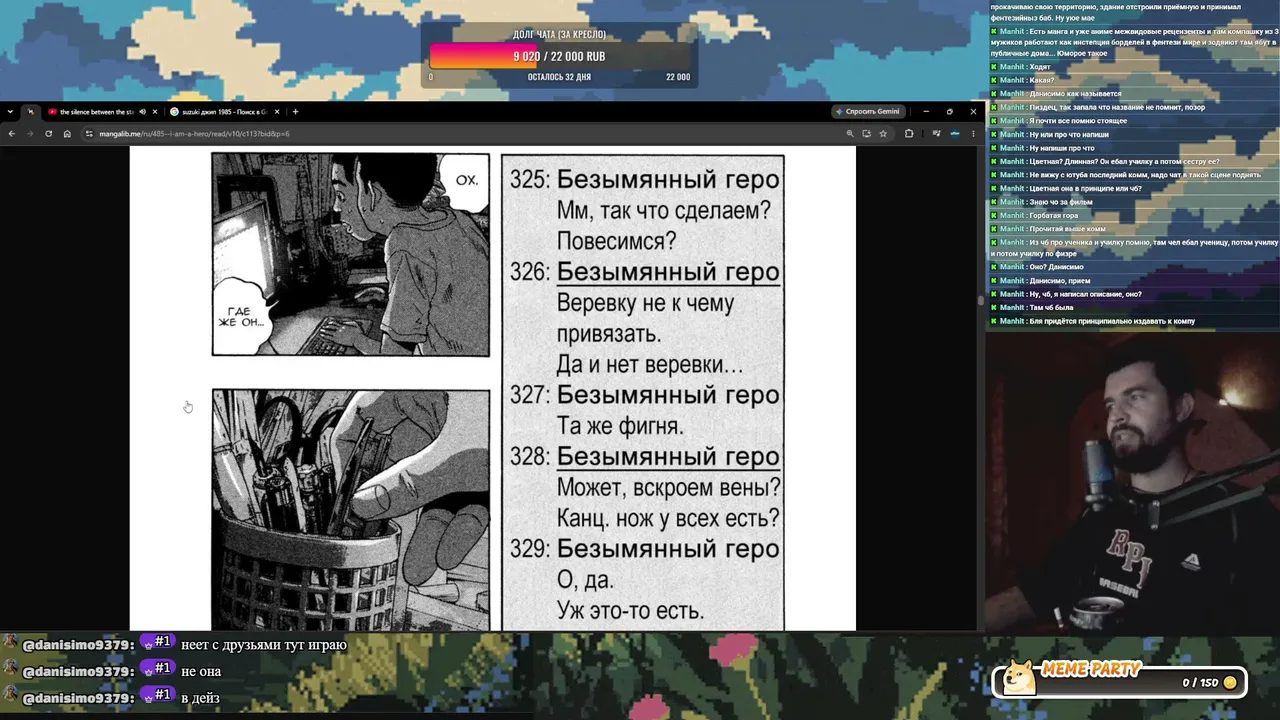Reload the mangalib page

48,133
